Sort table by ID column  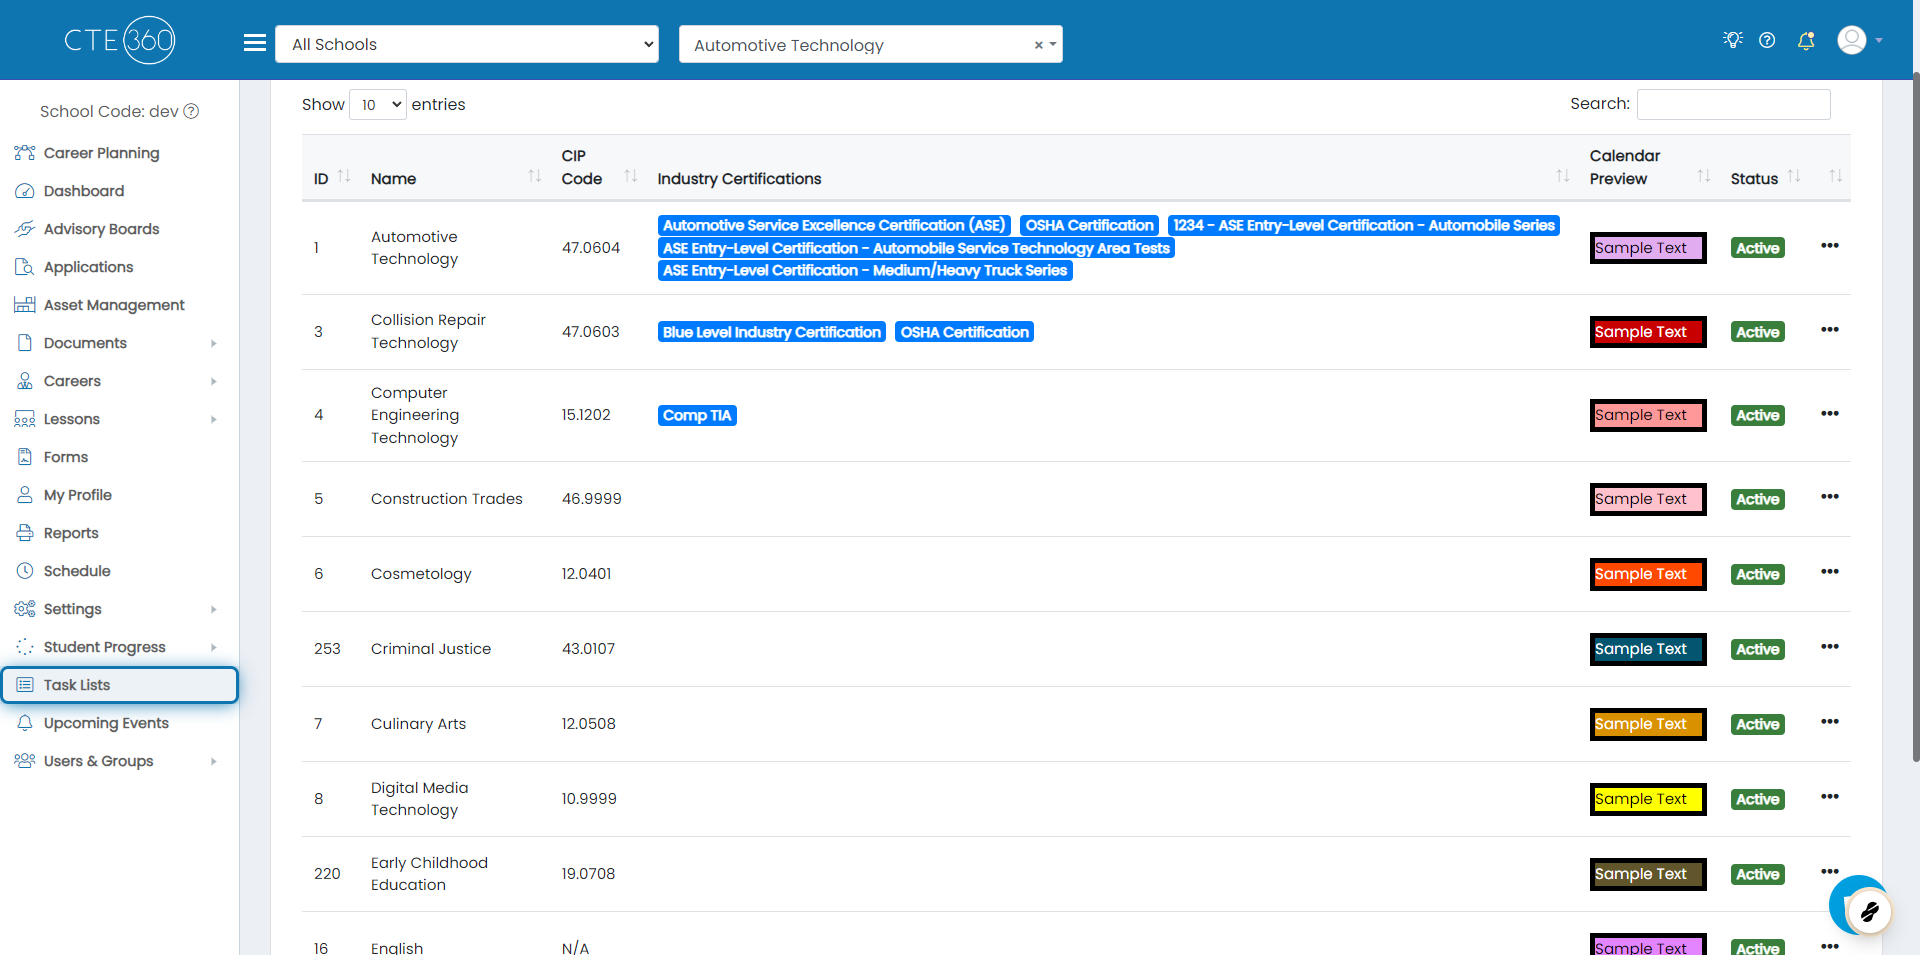pos(343,177)
